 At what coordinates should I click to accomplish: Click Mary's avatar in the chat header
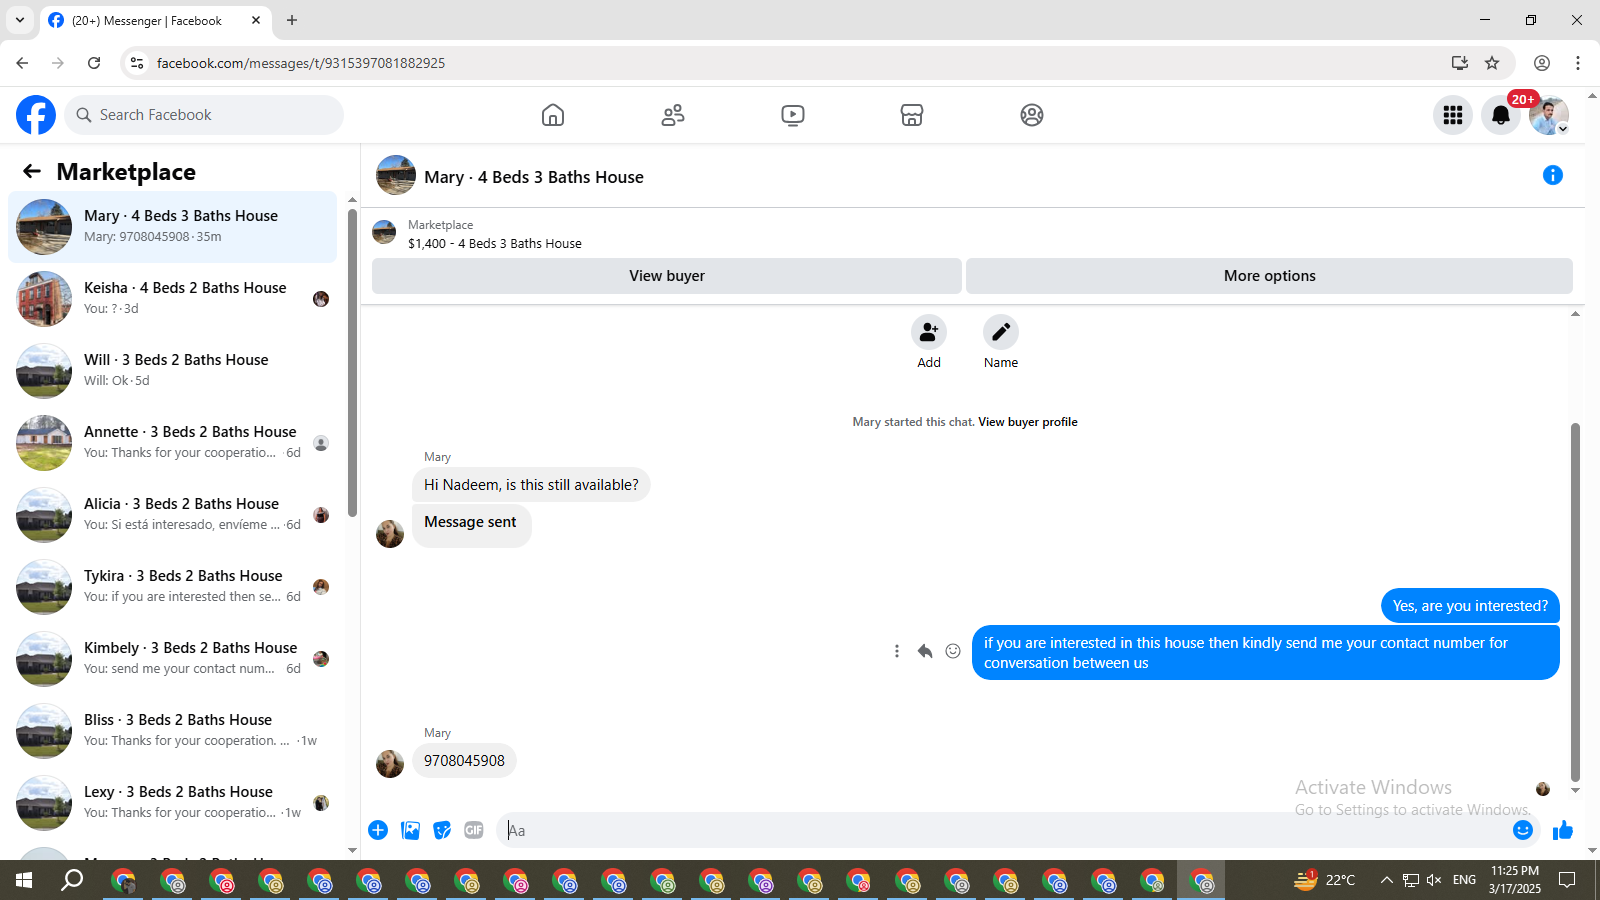(396, 175)
